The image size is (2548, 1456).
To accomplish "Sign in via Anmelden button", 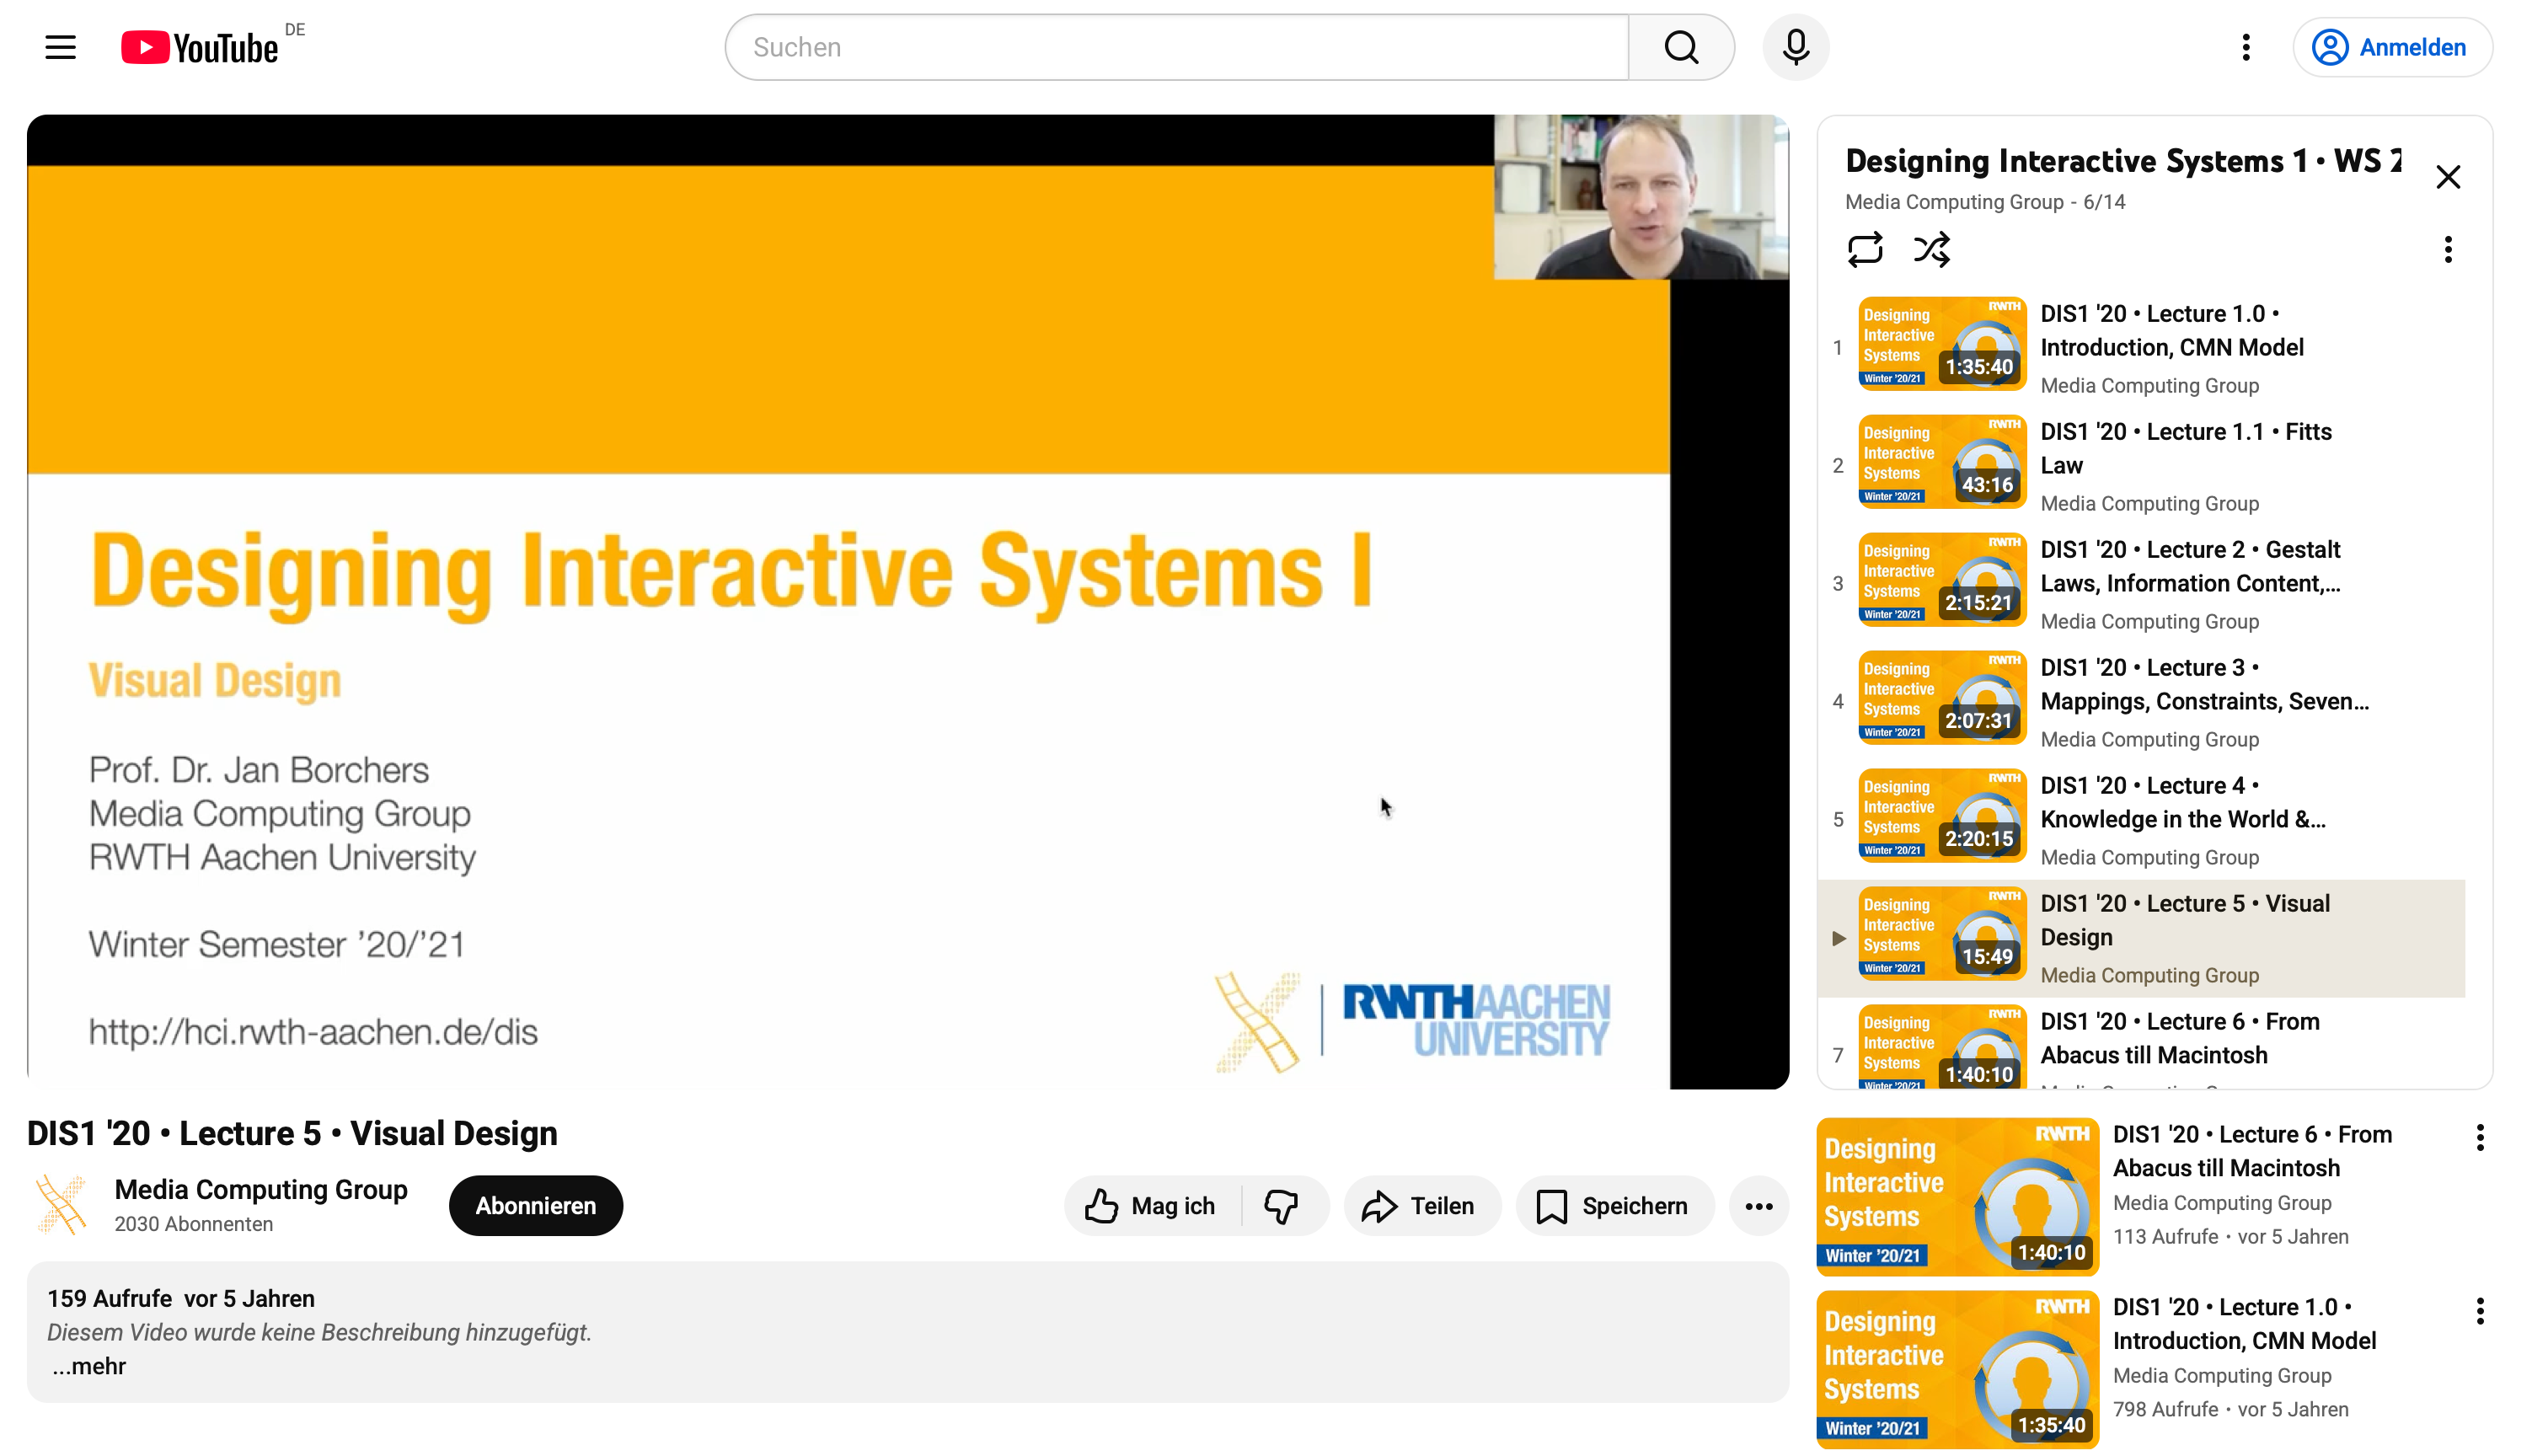I will (x=2391, y=47).
